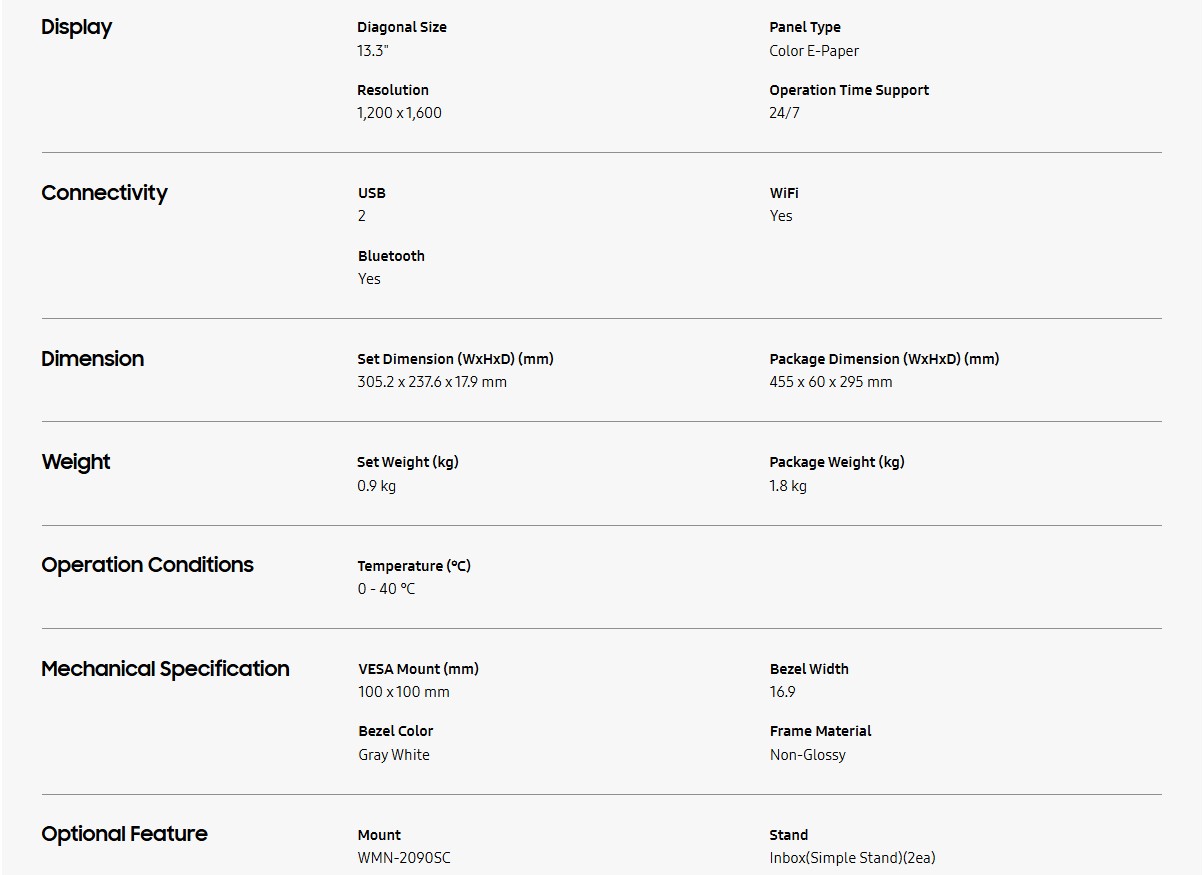The height and width of the screenshot is (875, 1203).
Task: Select the Bezel Color value Gray White
Action: [x=394, y=755]
